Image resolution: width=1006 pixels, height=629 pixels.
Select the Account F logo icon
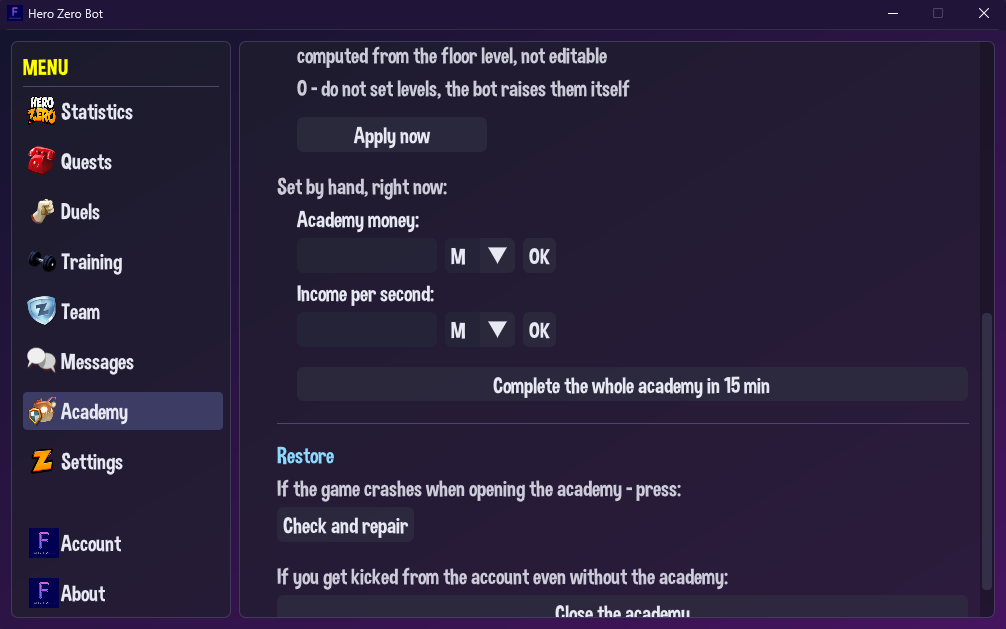tap(44, 543)
